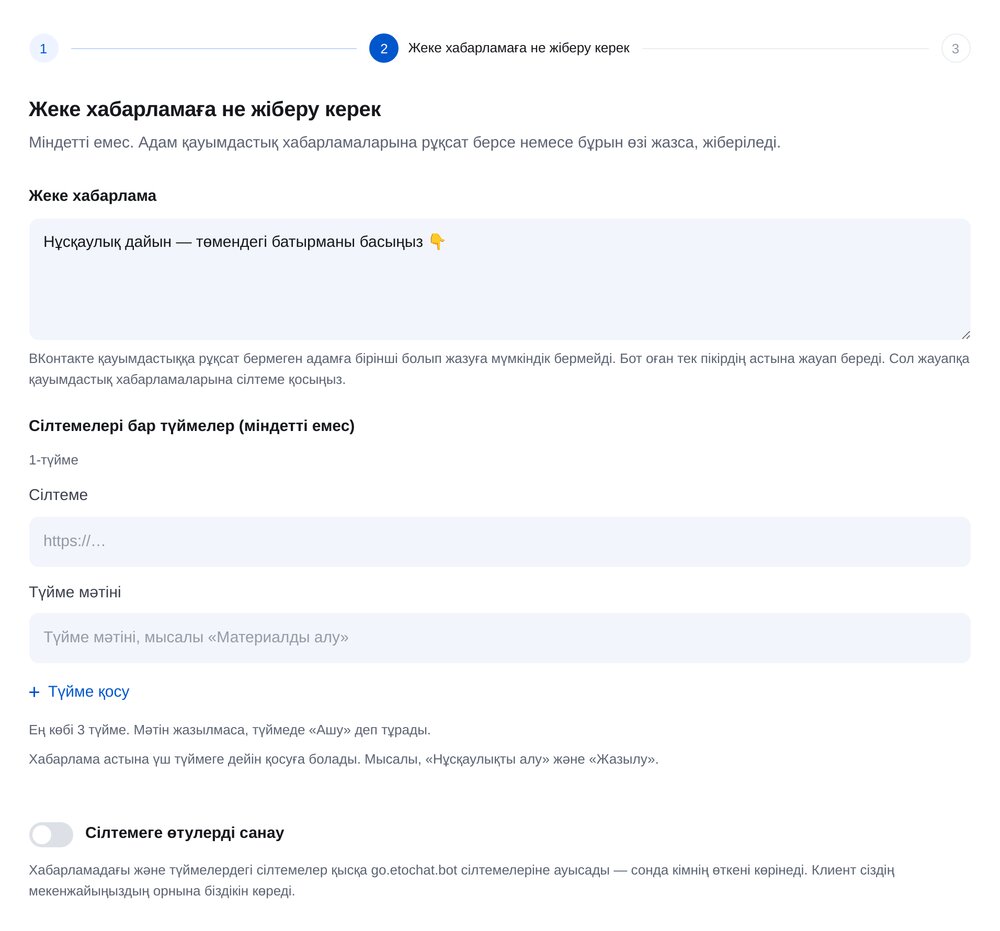Focus the Түйме мәтіні text field
1000x931 pixels.
pyautogui.click(x=499, y=638)
